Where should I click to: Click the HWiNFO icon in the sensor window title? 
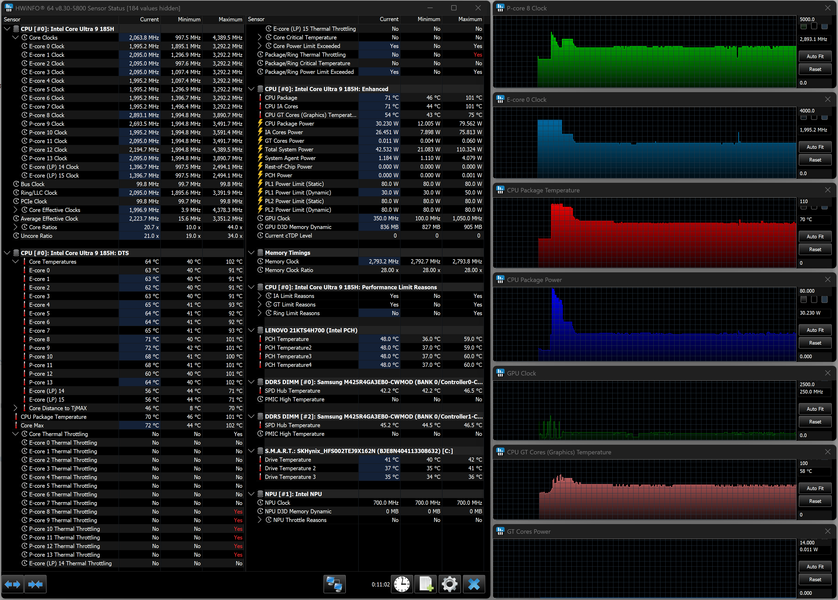pyautogui.click(x=8, y=7)
